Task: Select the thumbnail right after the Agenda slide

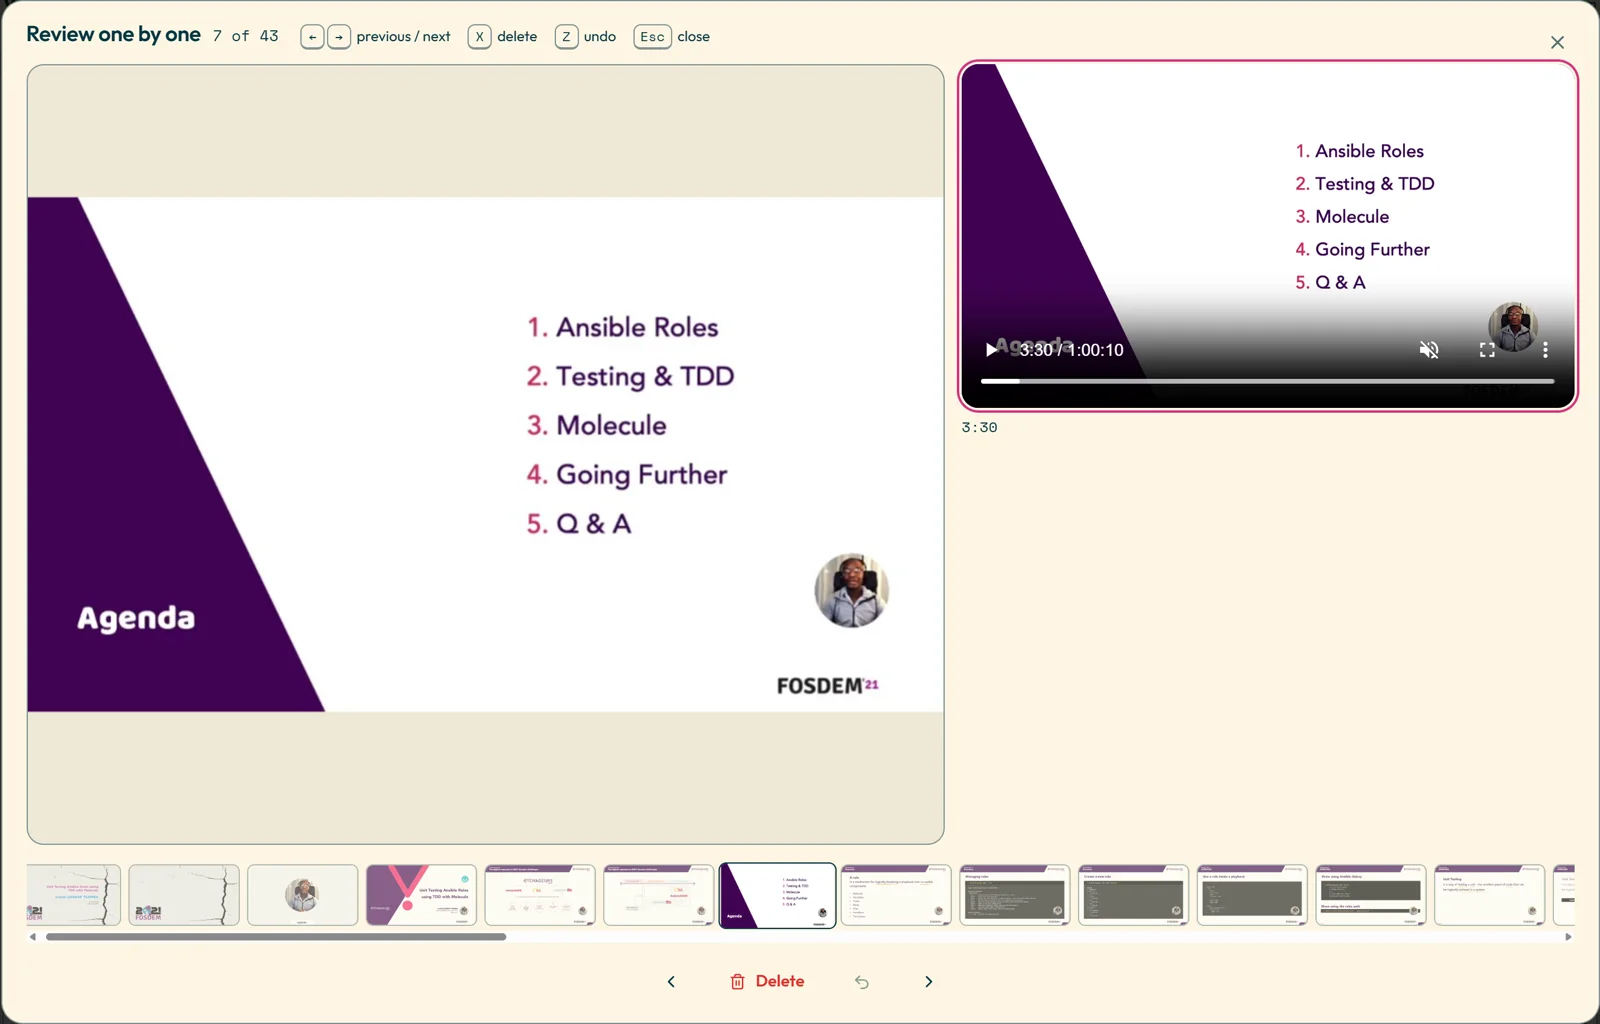Action: pos(896,895)
